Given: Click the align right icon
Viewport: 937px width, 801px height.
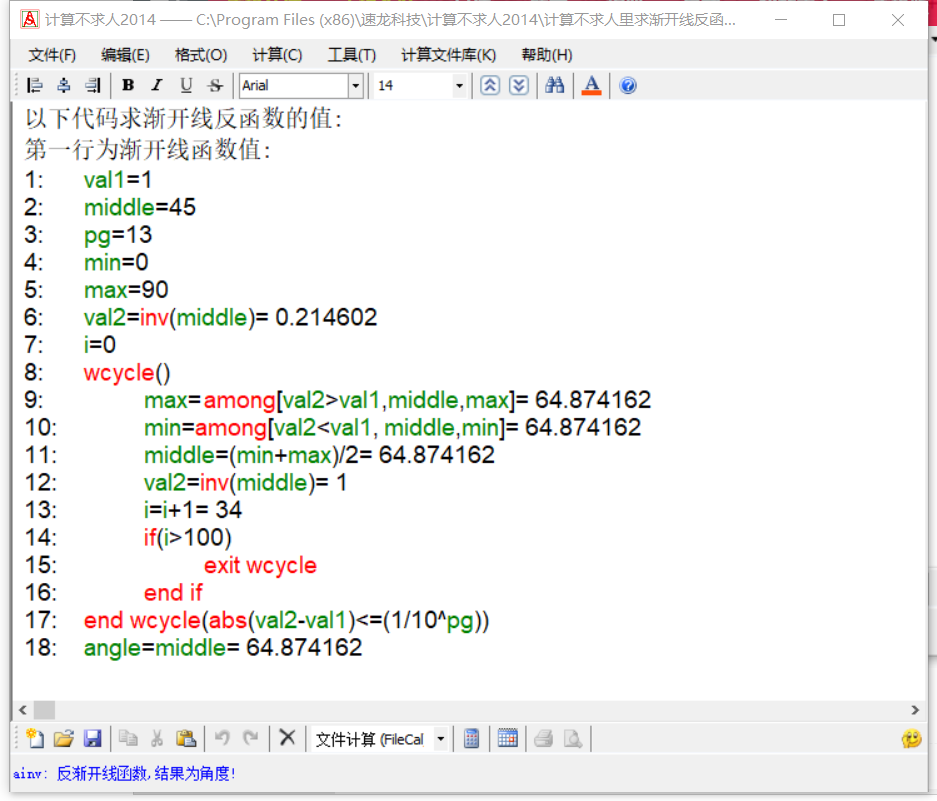Looking at the screenshot, I should [x=93, y=85].
